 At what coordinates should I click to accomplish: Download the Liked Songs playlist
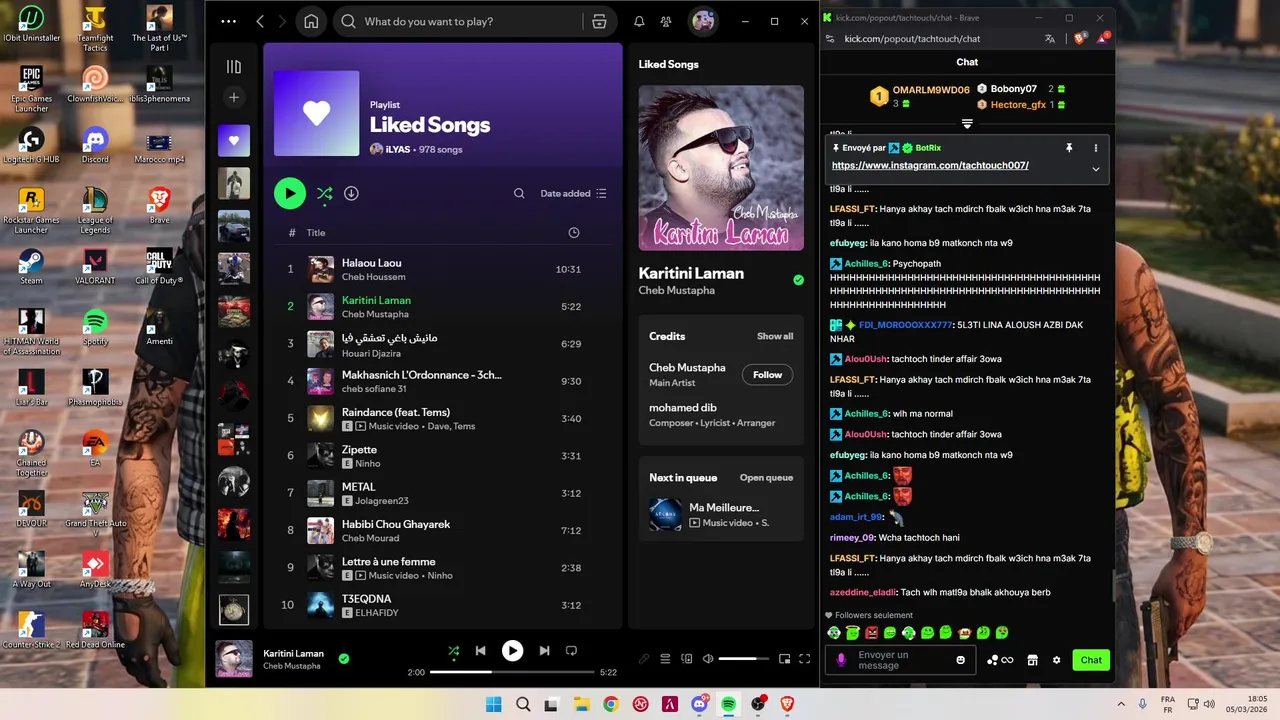point(351,193)
